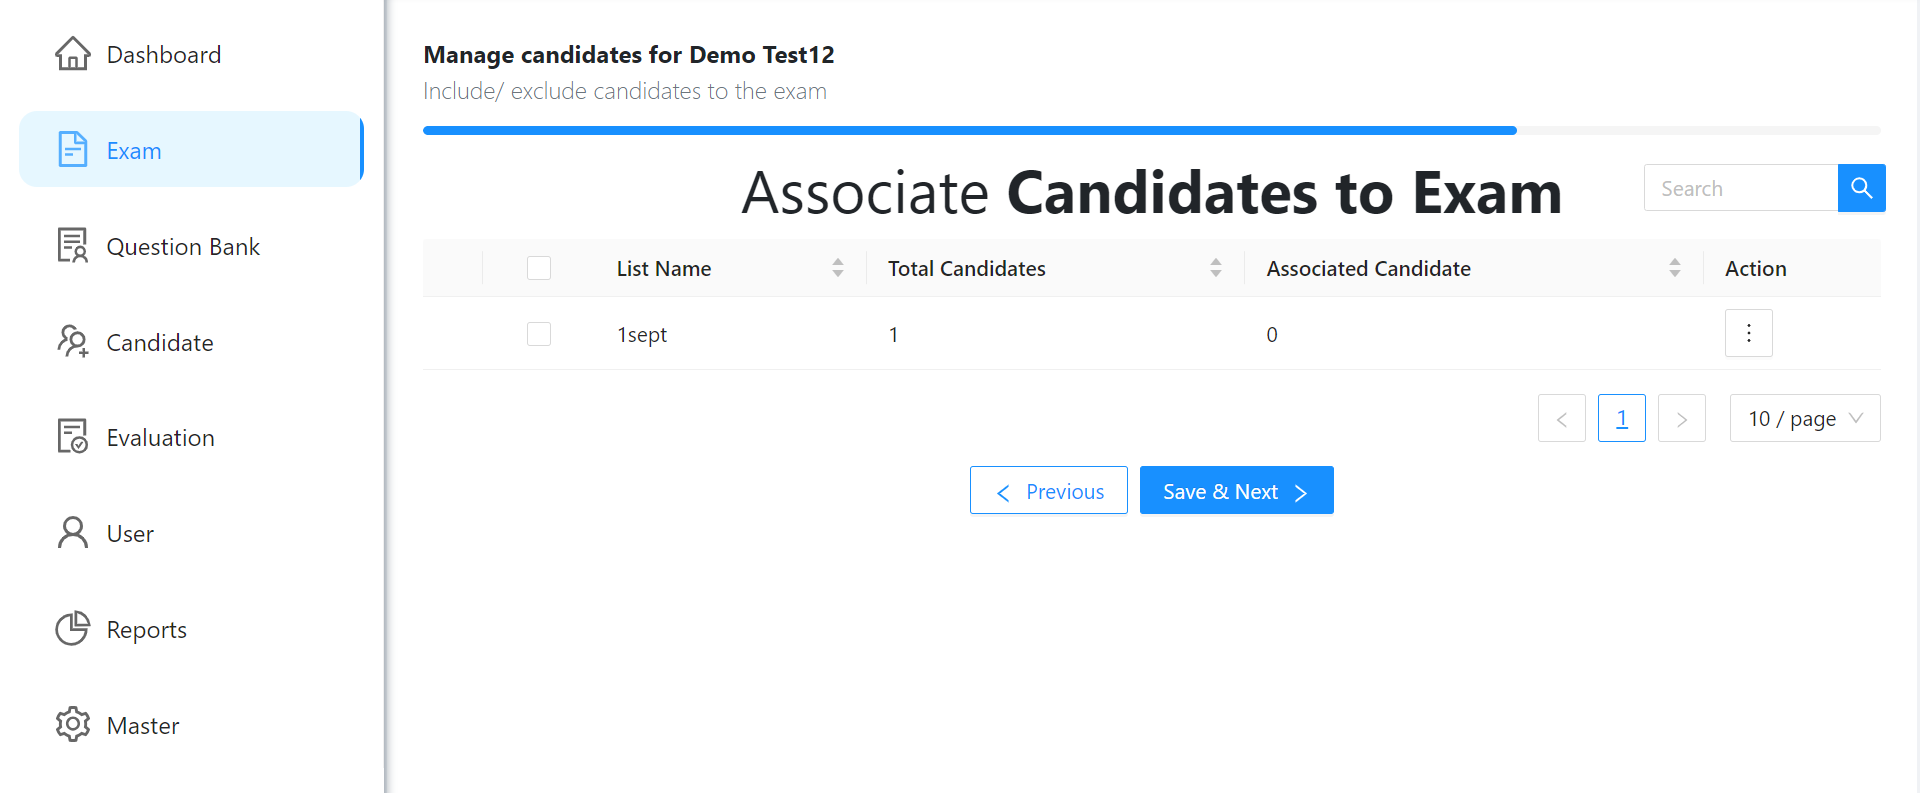Sort by the Associated Candidate column arrows
1920x793 pixels.
(1675, 268)
